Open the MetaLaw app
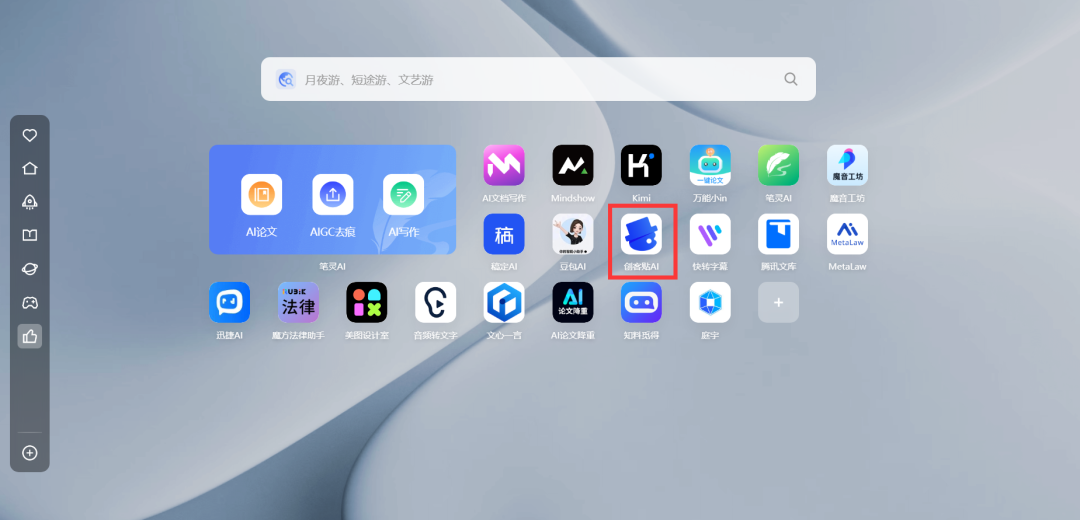The width and height of the screenshot is (1080, 520). 847,234
